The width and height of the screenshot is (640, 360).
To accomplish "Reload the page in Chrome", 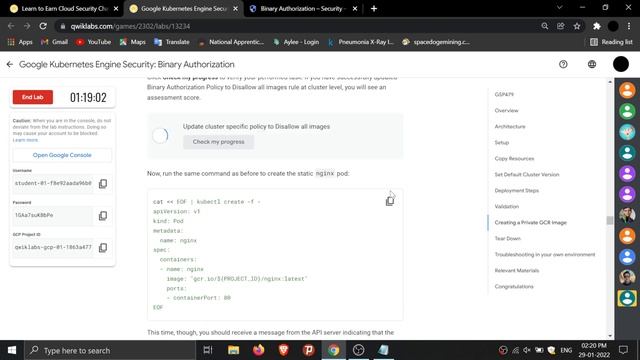I will pyautogui.click(x=43, y=26).
